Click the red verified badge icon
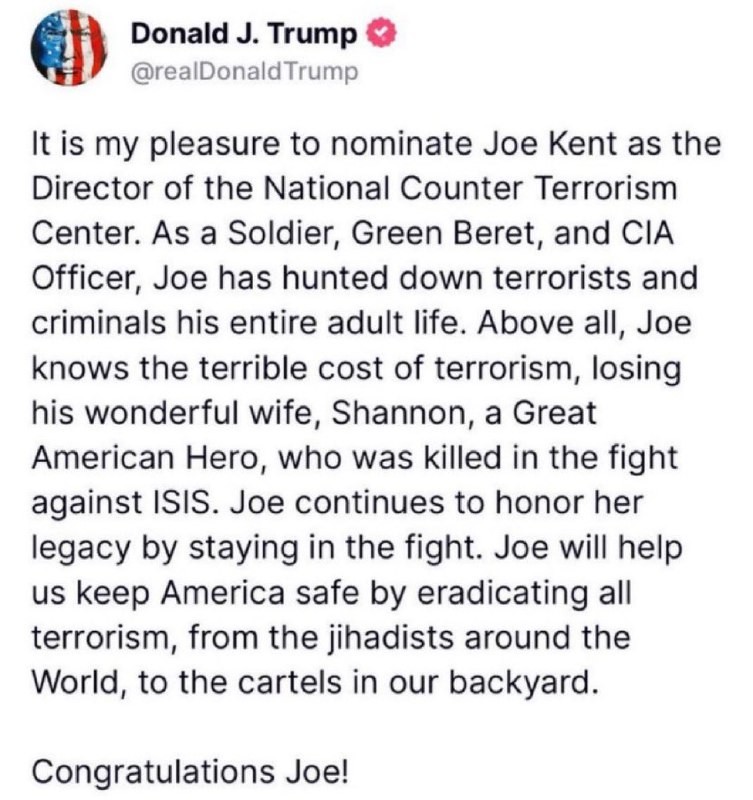This screenshot has width=753, height=800. (x=378, y=34)
